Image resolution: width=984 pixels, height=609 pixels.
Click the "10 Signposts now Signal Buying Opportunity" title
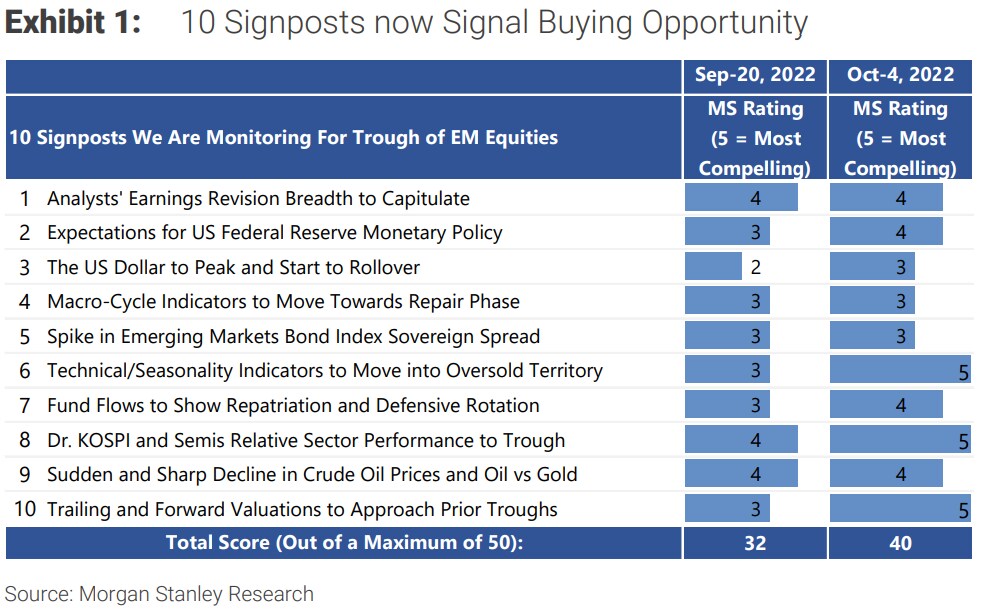click(494, 23)
